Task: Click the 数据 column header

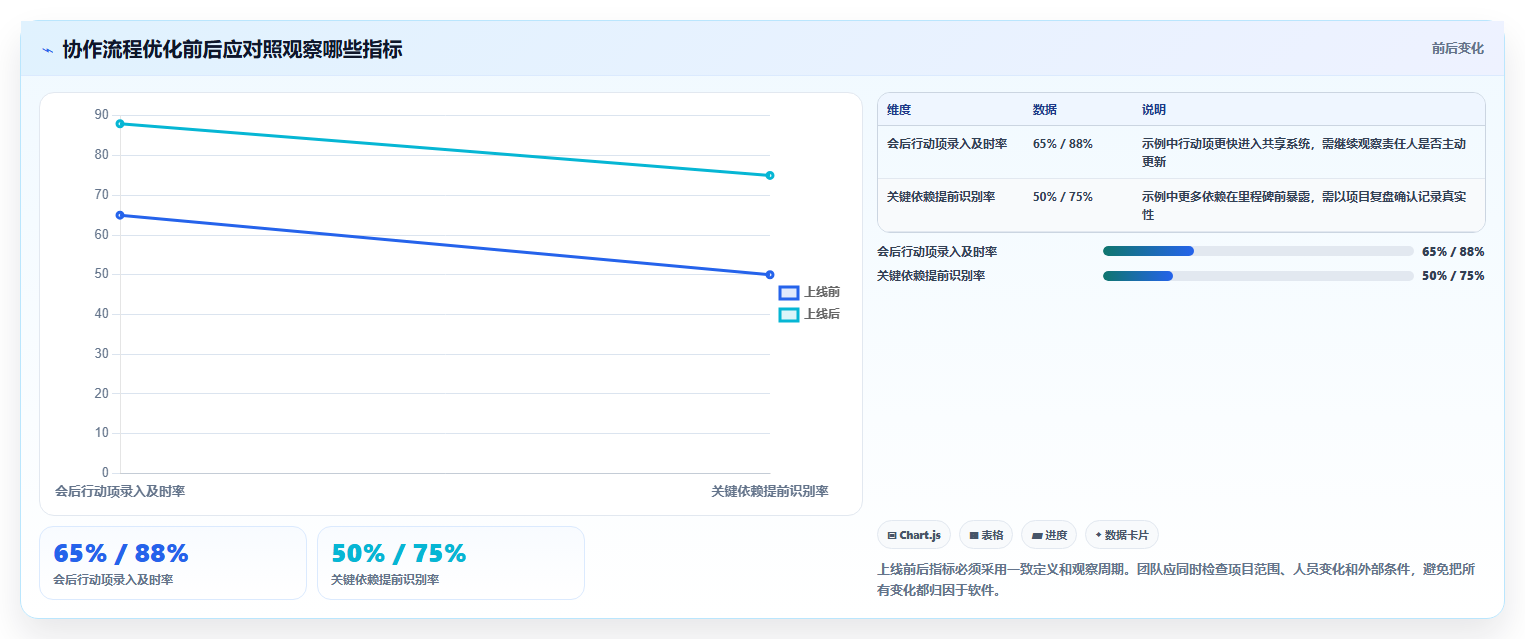Action: (x=1045, y=110)
